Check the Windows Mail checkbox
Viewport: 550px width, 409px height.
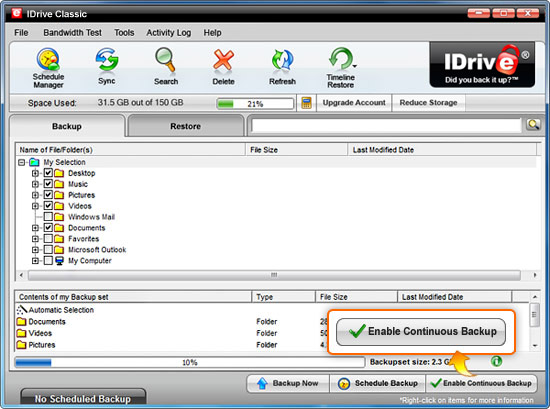[x=48, y=216]
